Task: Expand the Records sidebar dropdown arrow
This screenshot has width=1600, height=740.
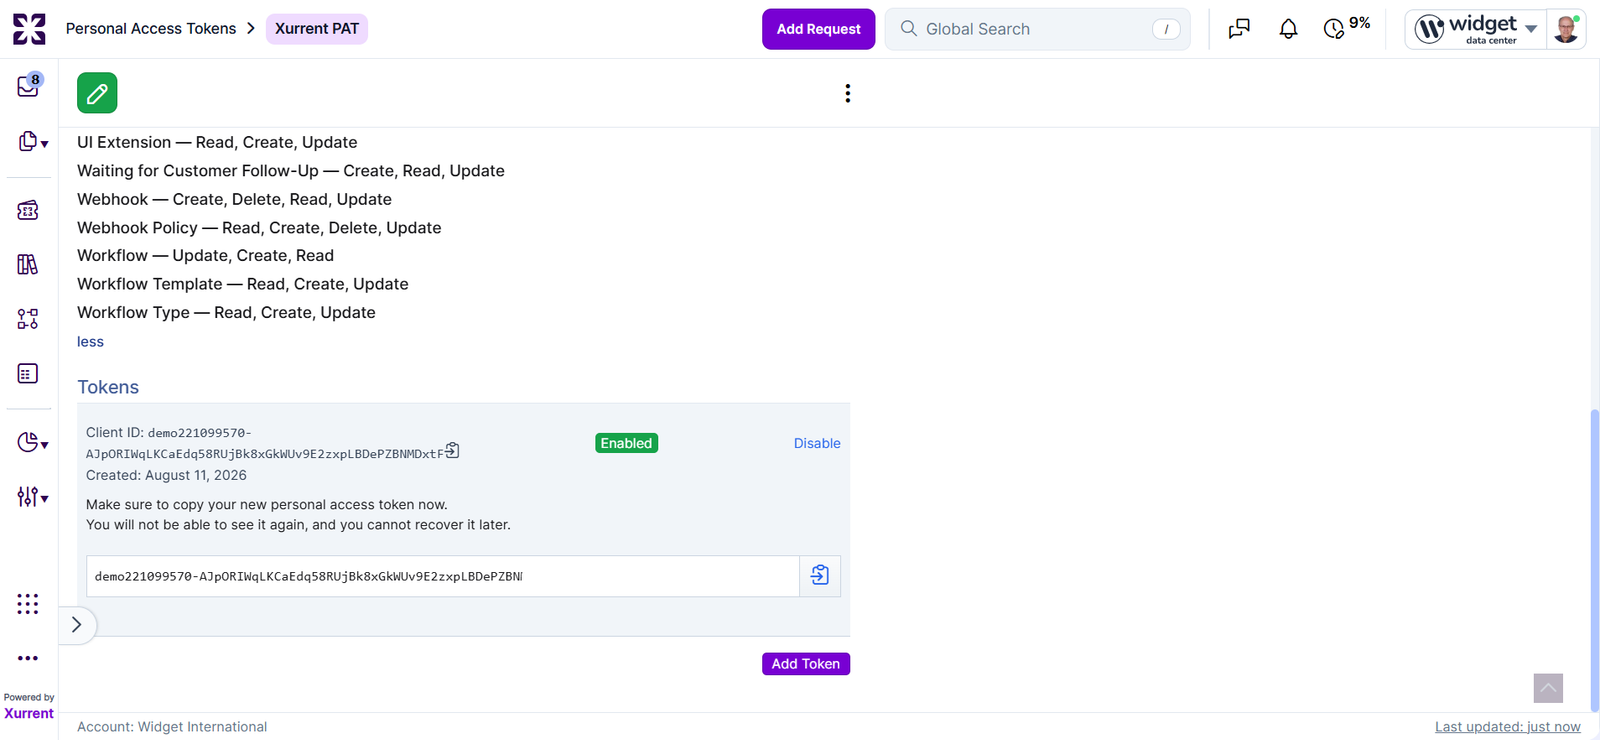Action: 44,144
